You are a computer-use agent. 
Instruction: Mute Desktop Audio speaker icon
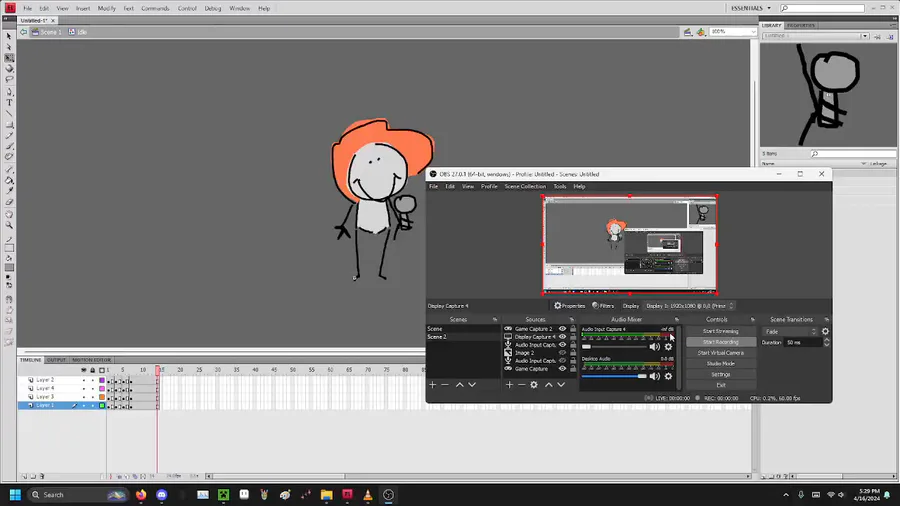tap(654, 376)
